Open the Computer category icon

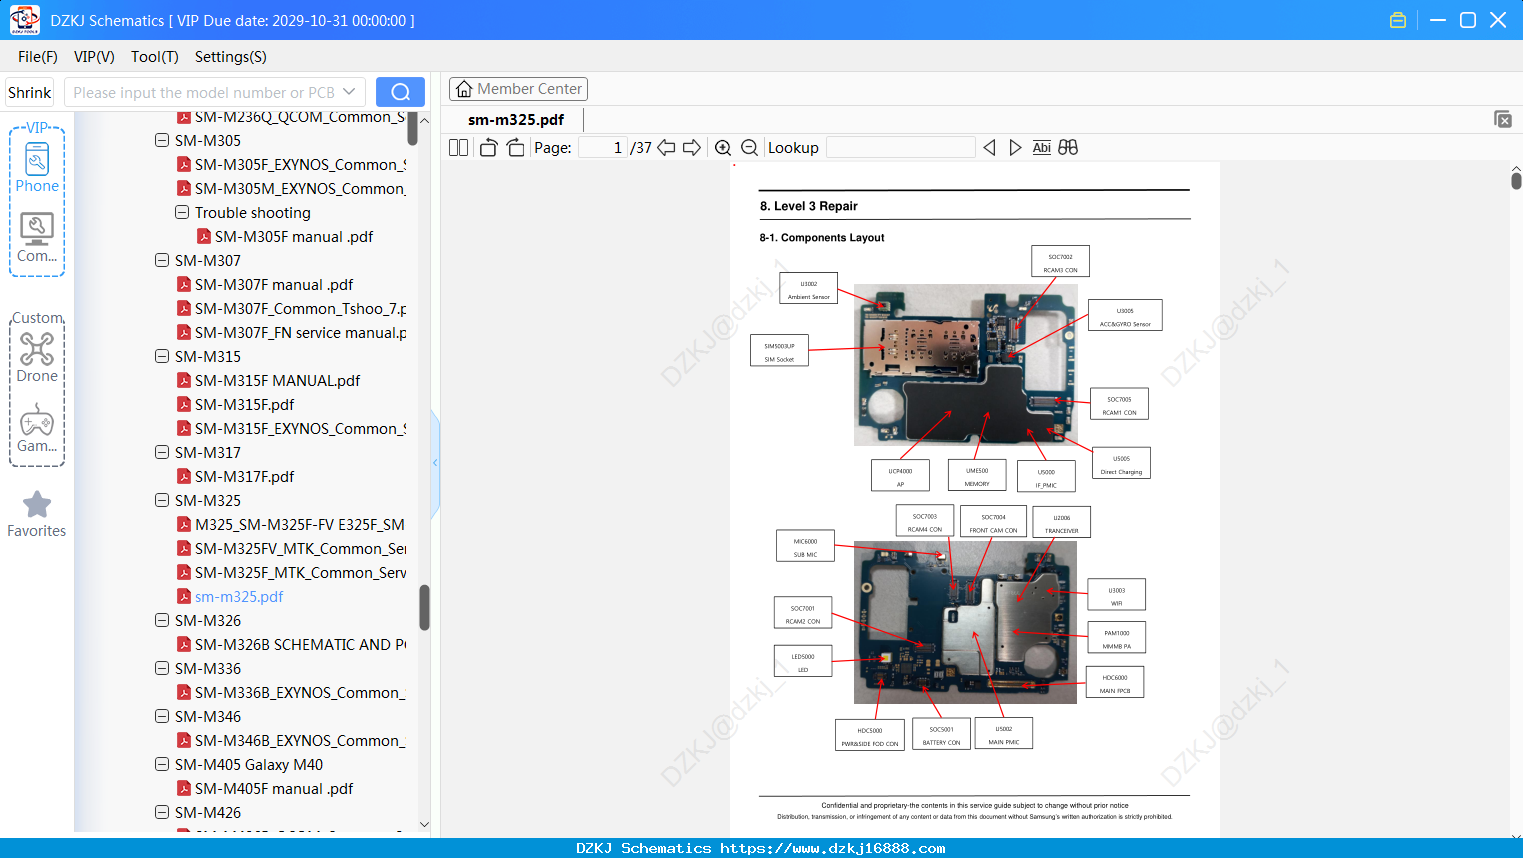coord(37,237)
